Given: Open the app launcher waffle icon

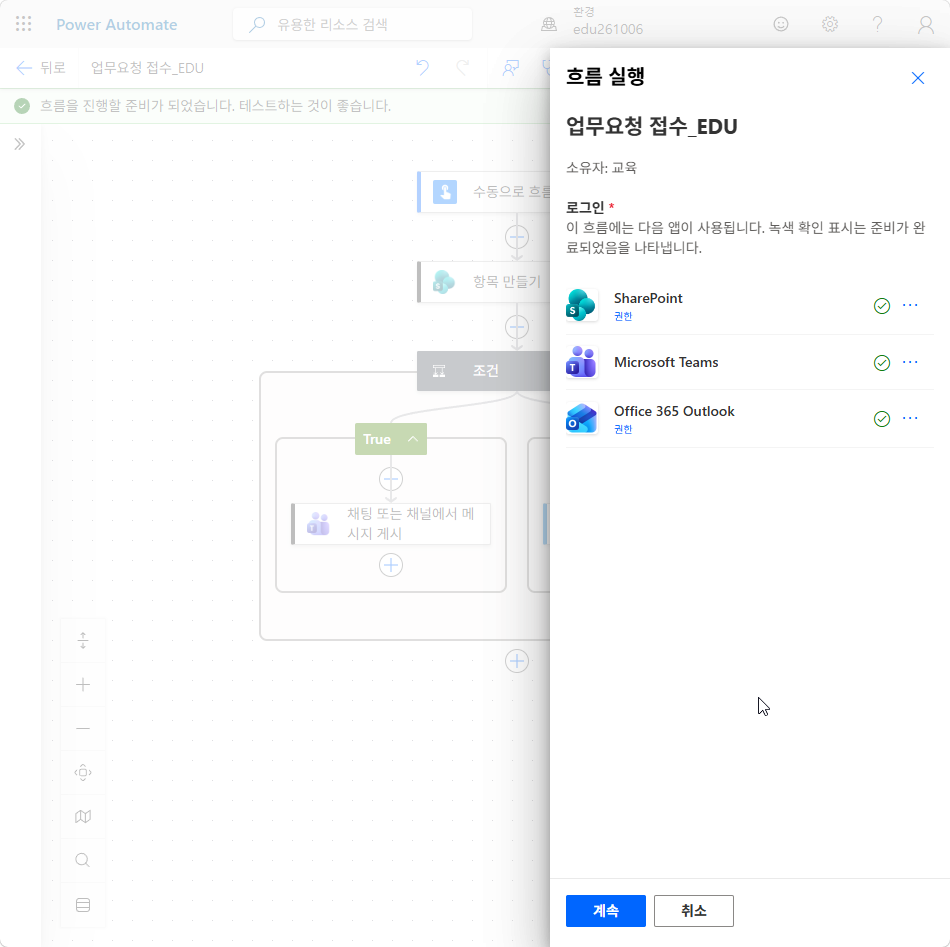Looking at the screenshot, I should click(x=23, y=24).
